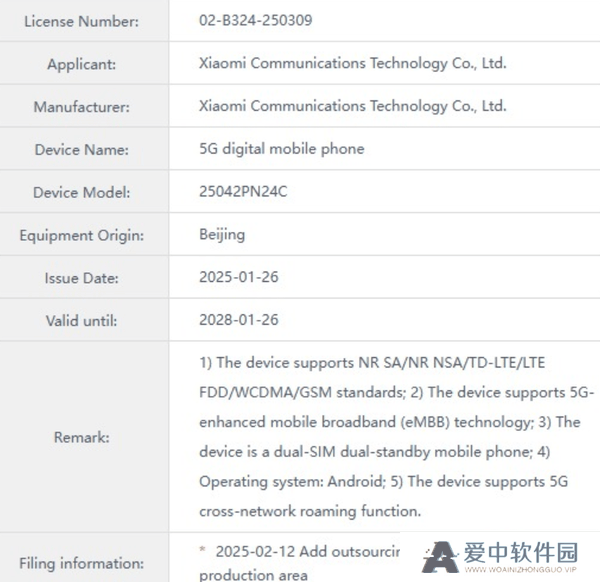Click the value 5G digital mobile phone

(282, 149)
